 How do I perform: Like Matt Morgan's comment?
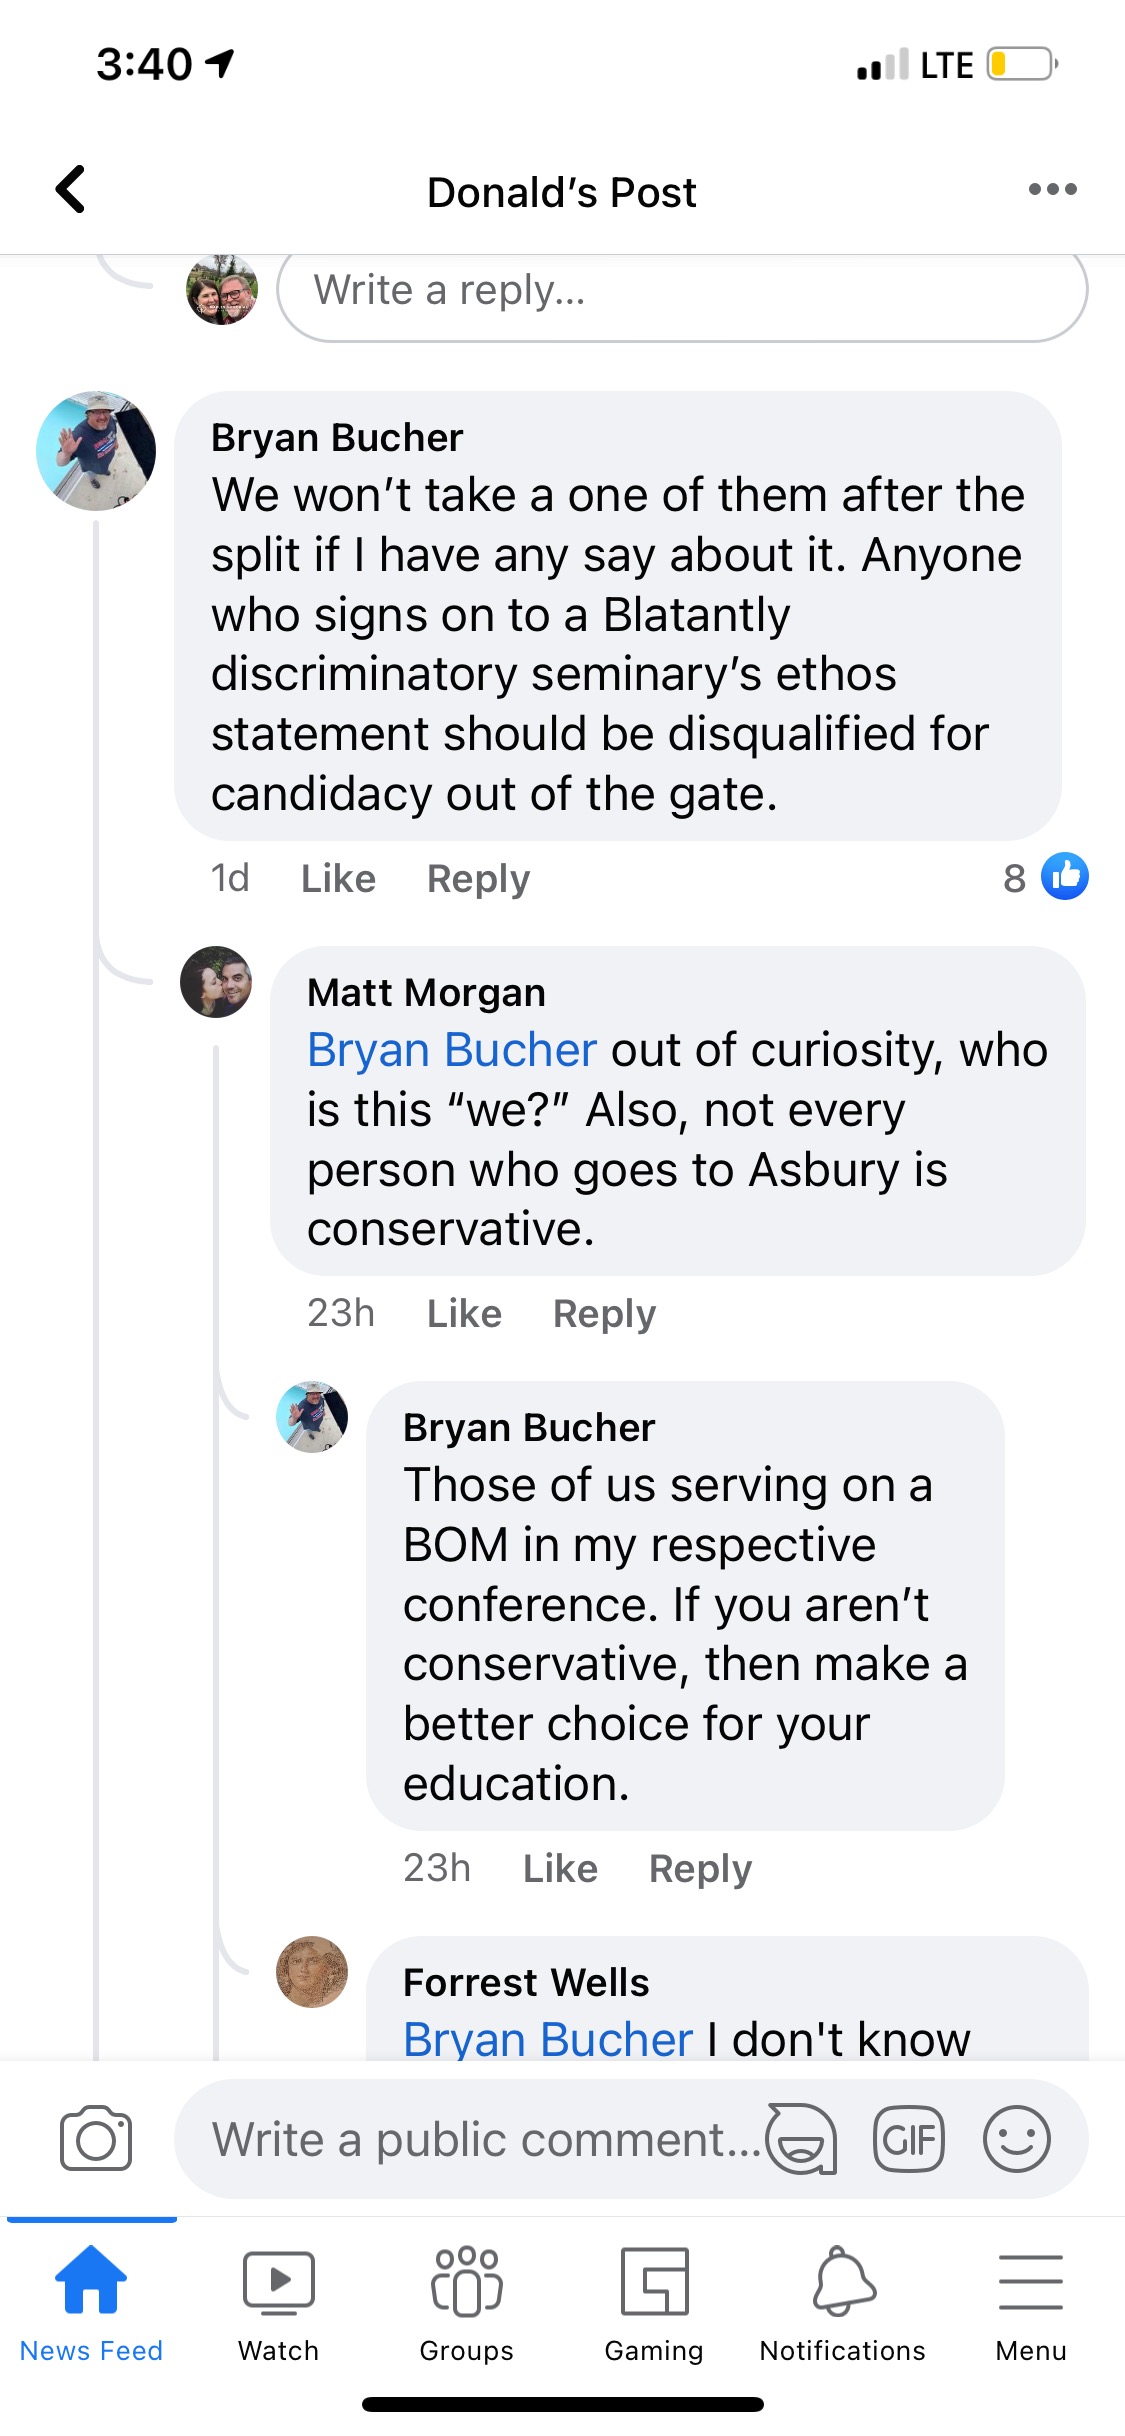pos(464,1313)
